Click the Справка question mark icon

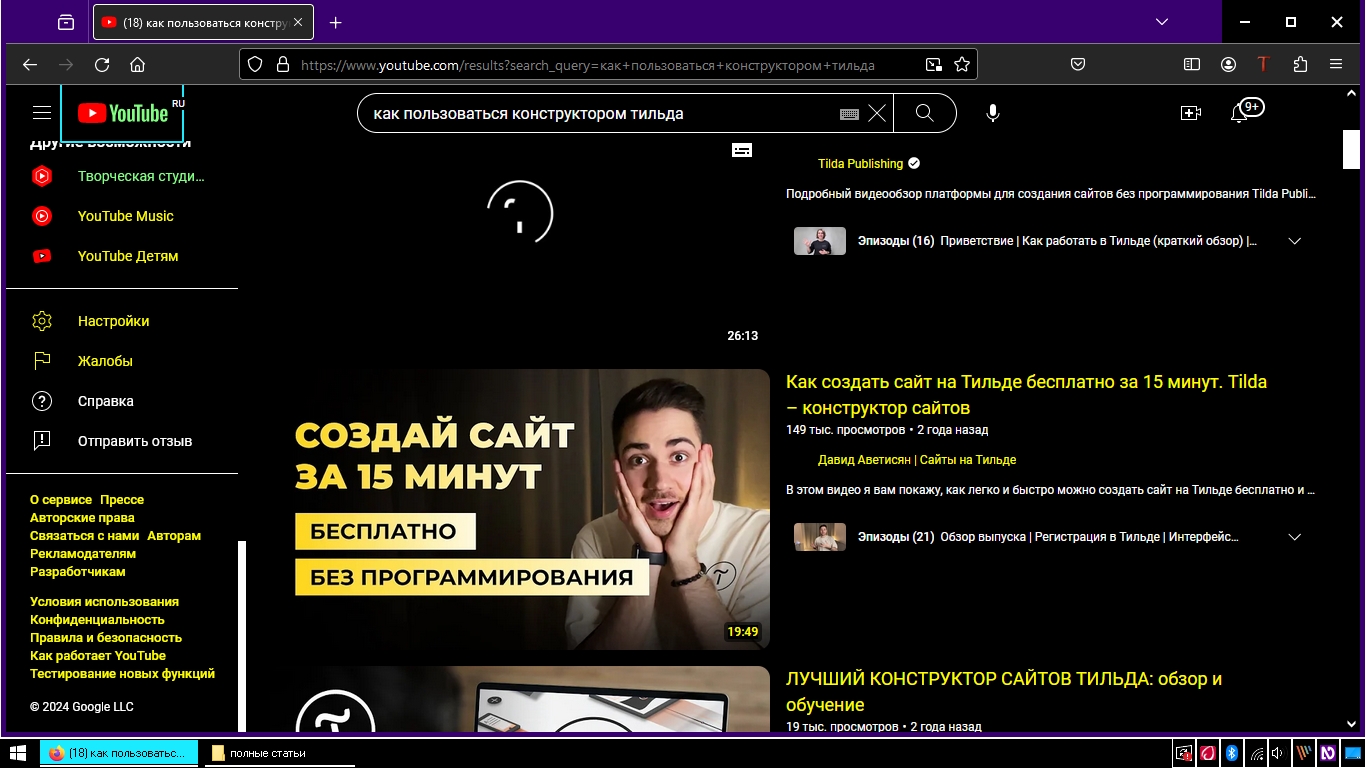42,401
